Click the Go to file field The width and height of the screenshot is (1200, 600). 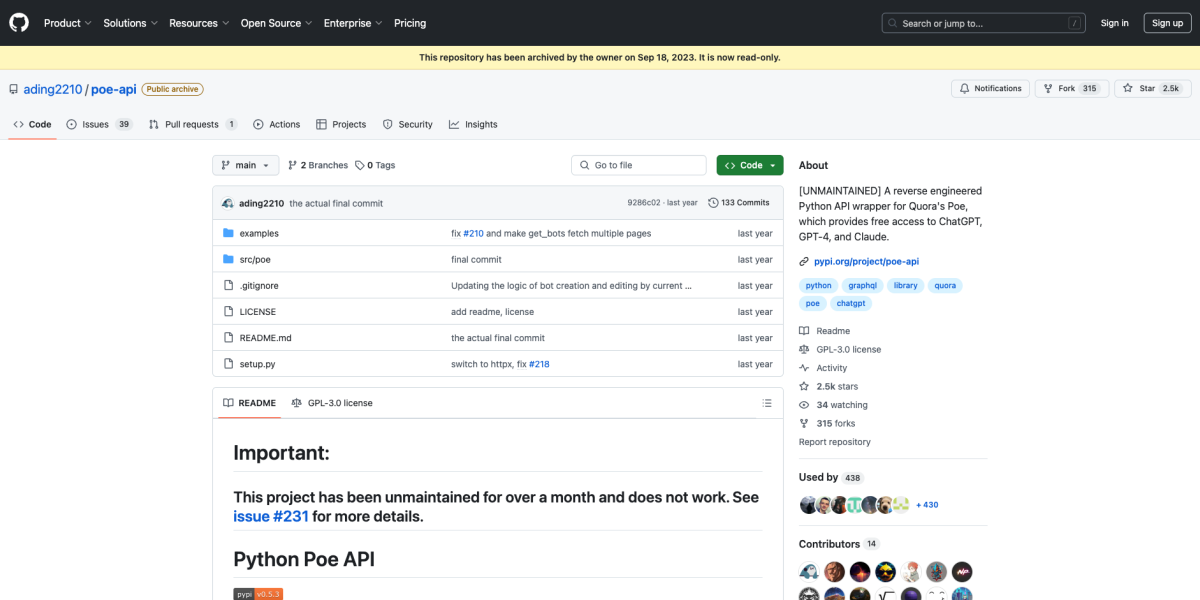tap(640, 165)
